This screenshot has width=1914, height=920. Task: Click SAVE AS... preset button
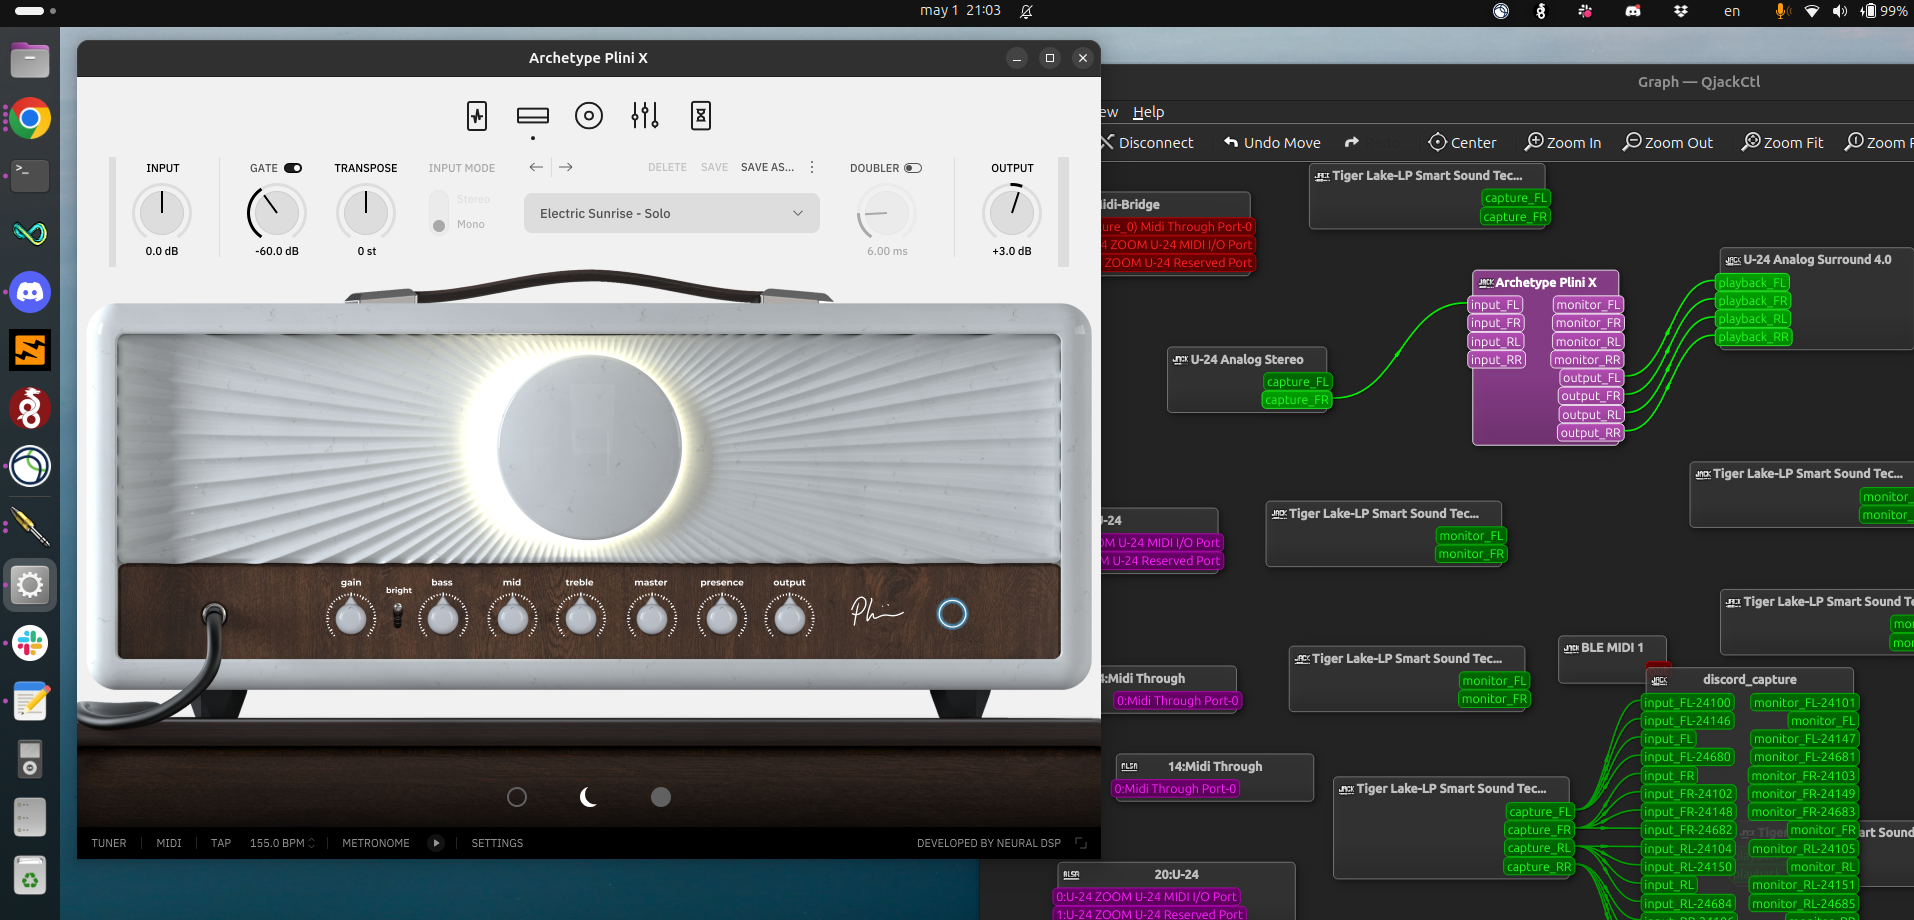click(x=767, y=167)
